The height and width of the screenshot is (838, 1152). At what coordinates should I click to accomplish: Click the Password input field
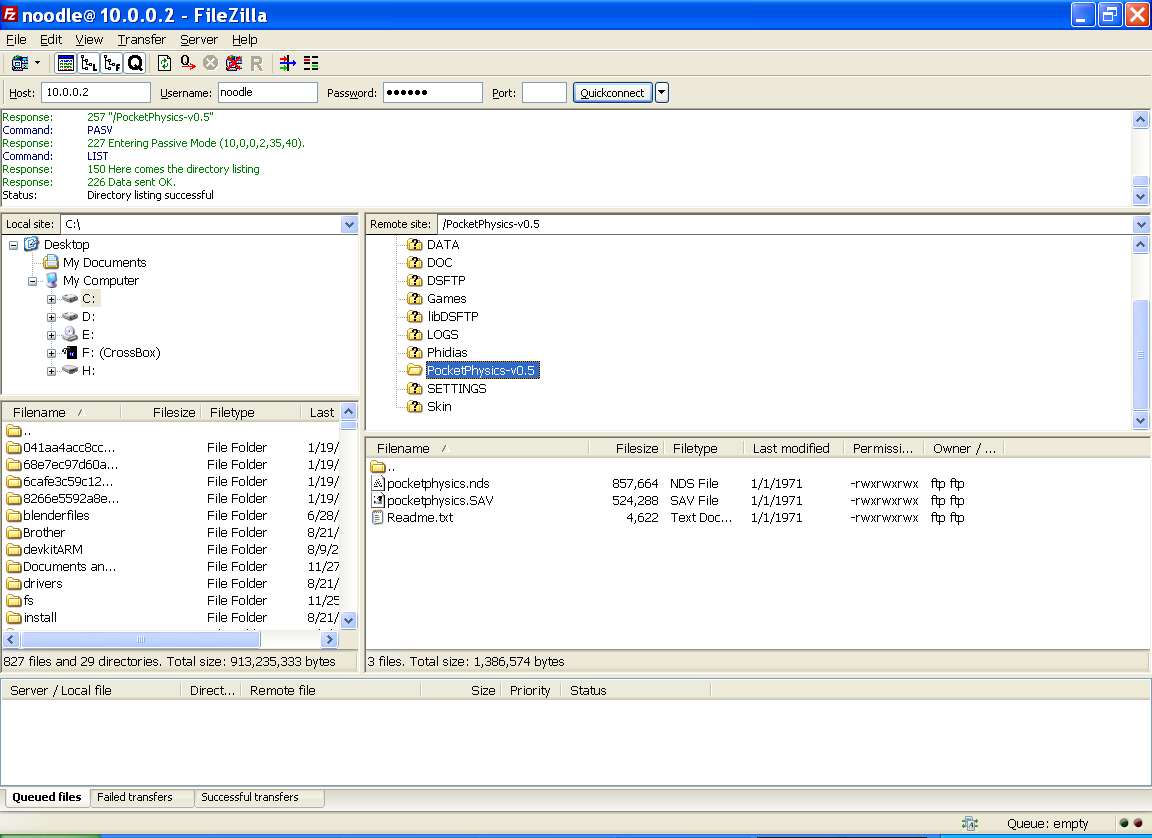point(432,92)
